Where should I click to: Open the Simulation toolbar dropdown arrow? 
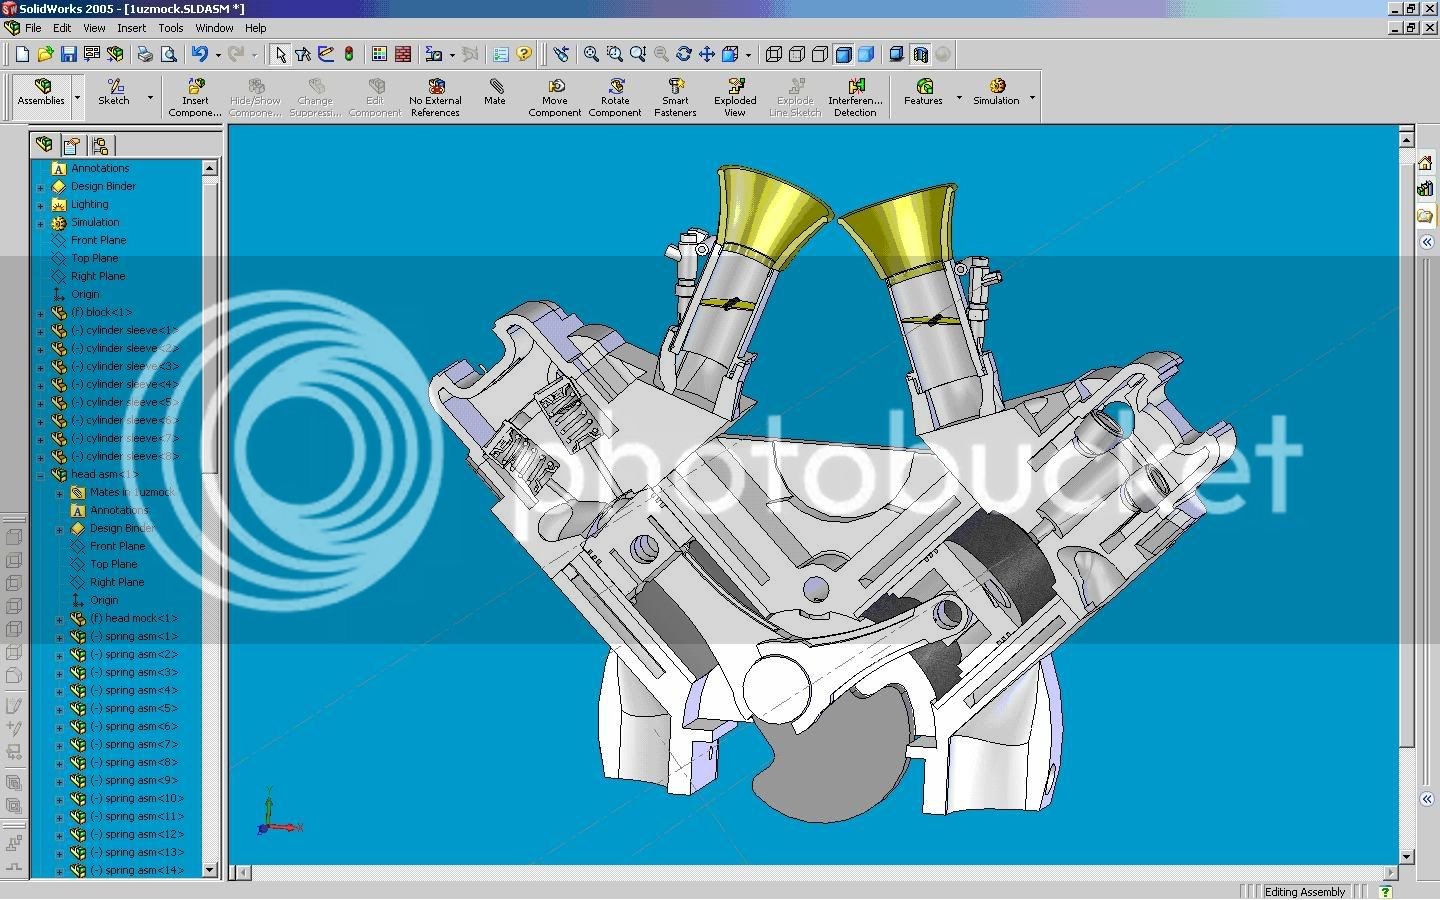[1032, 98]
